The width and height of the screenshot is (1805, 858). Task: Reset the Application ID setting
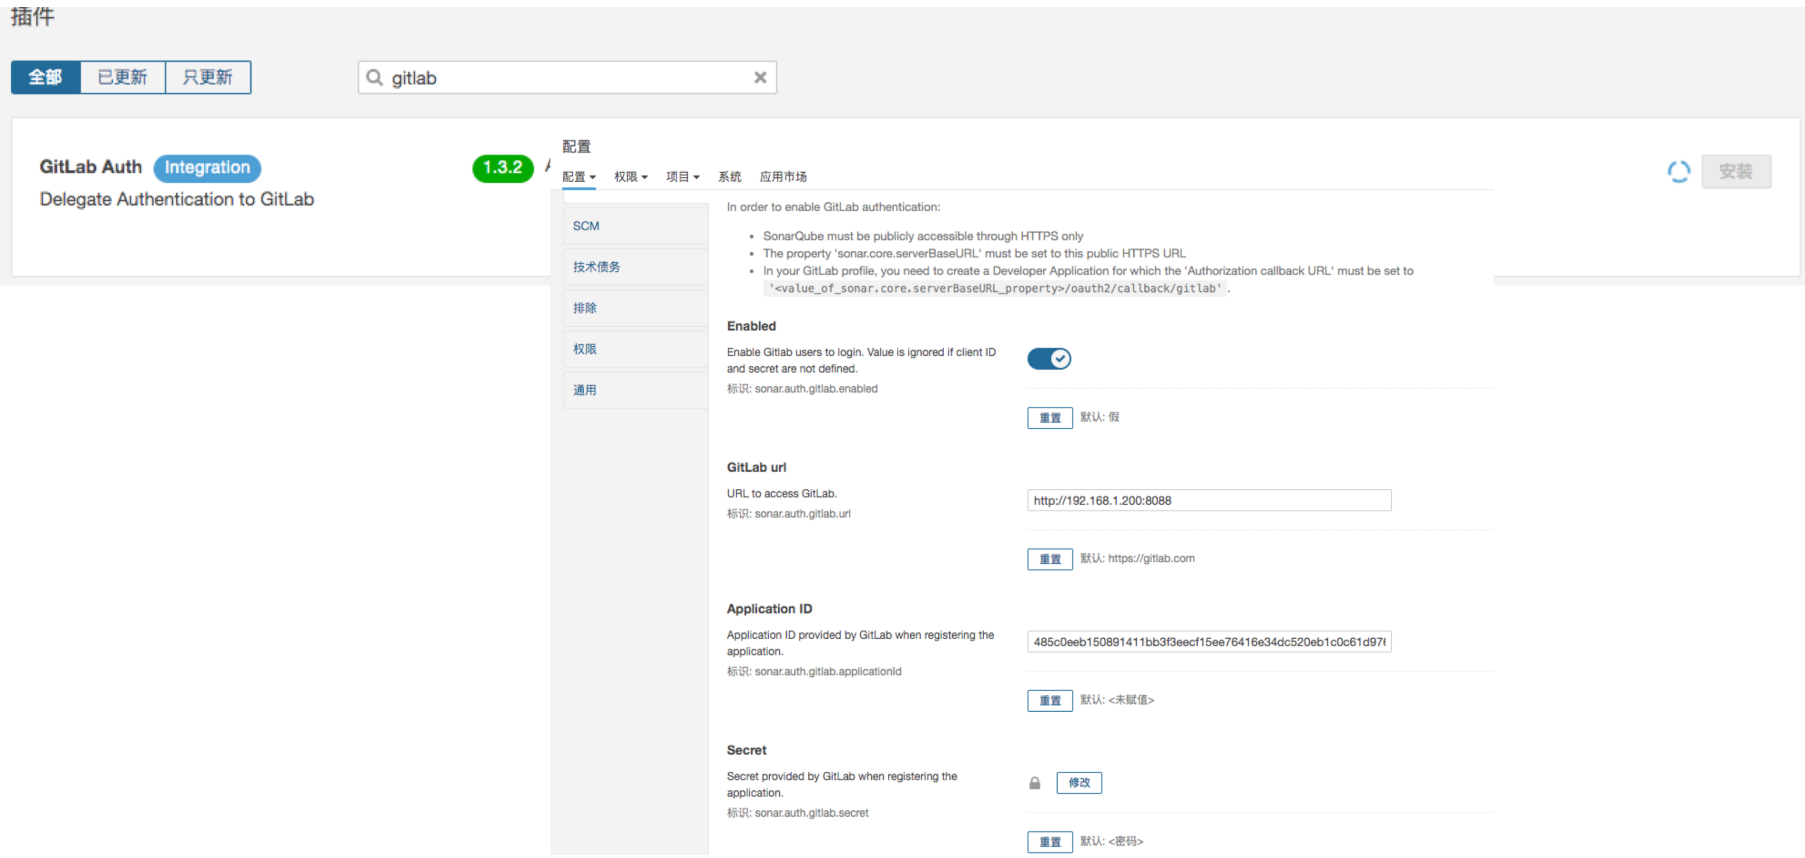(1050, 700)
